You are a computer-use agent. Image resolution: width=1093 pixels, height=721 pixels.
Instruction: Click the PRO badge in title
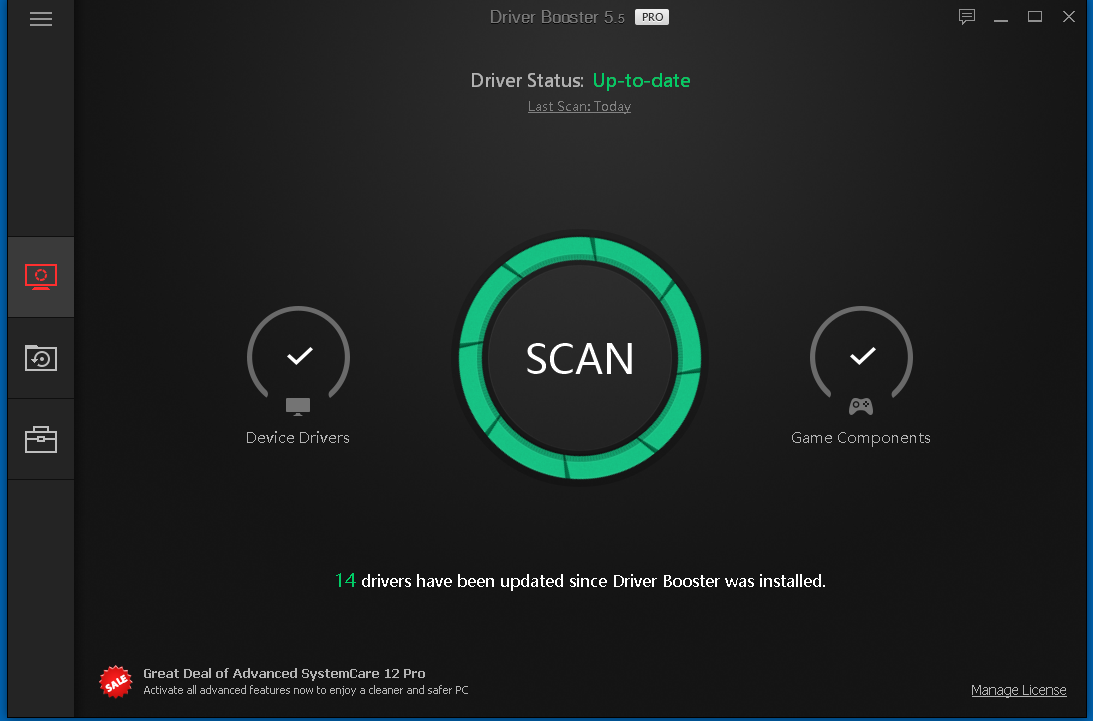pos(652,17)
